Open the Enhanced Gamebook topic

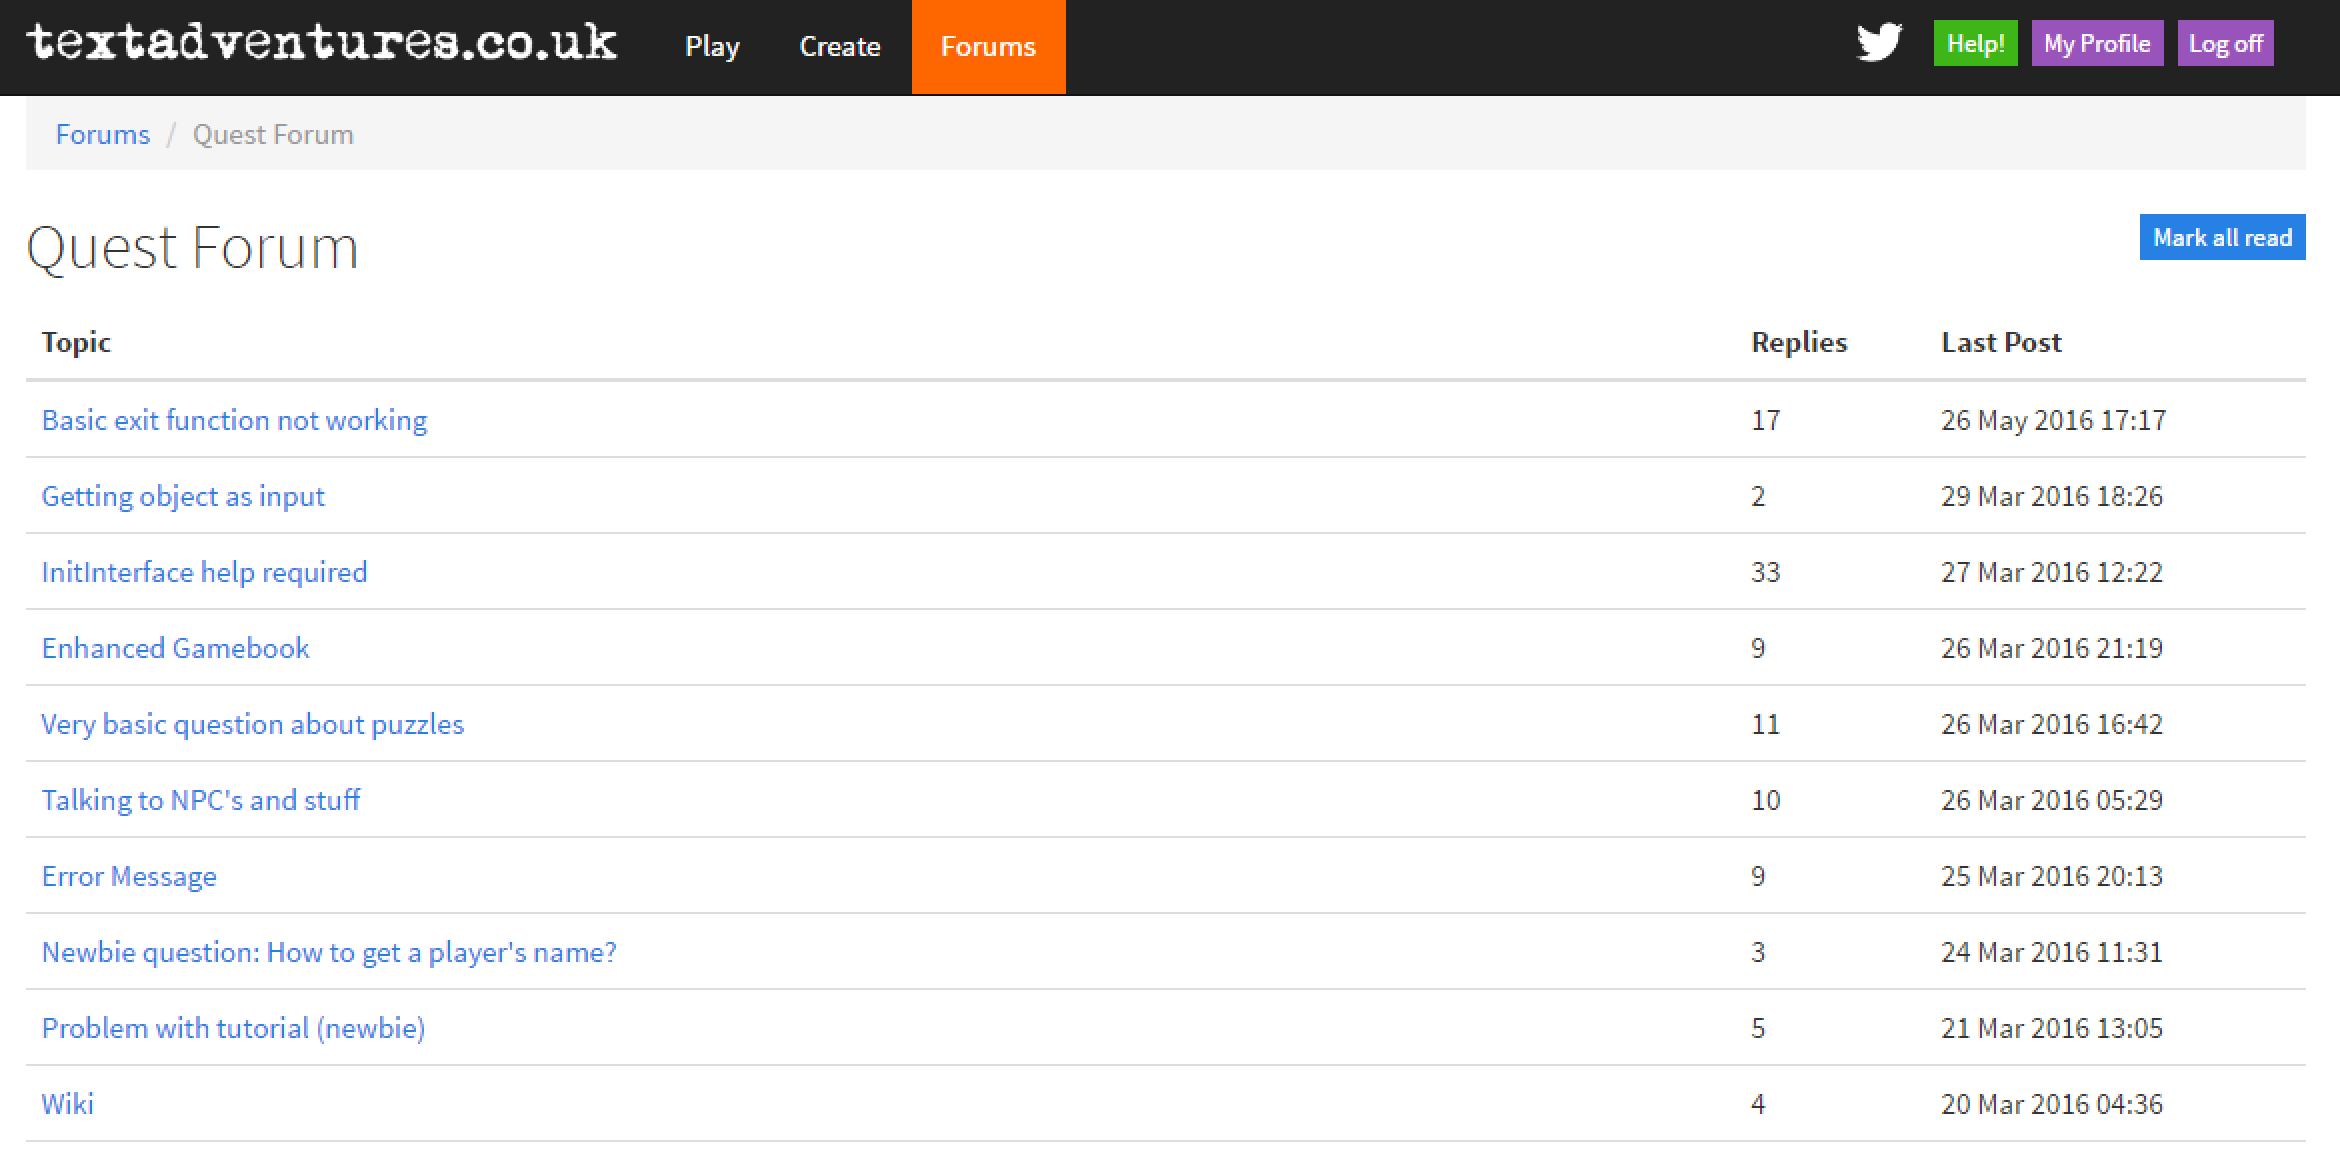tap(175, 648)
